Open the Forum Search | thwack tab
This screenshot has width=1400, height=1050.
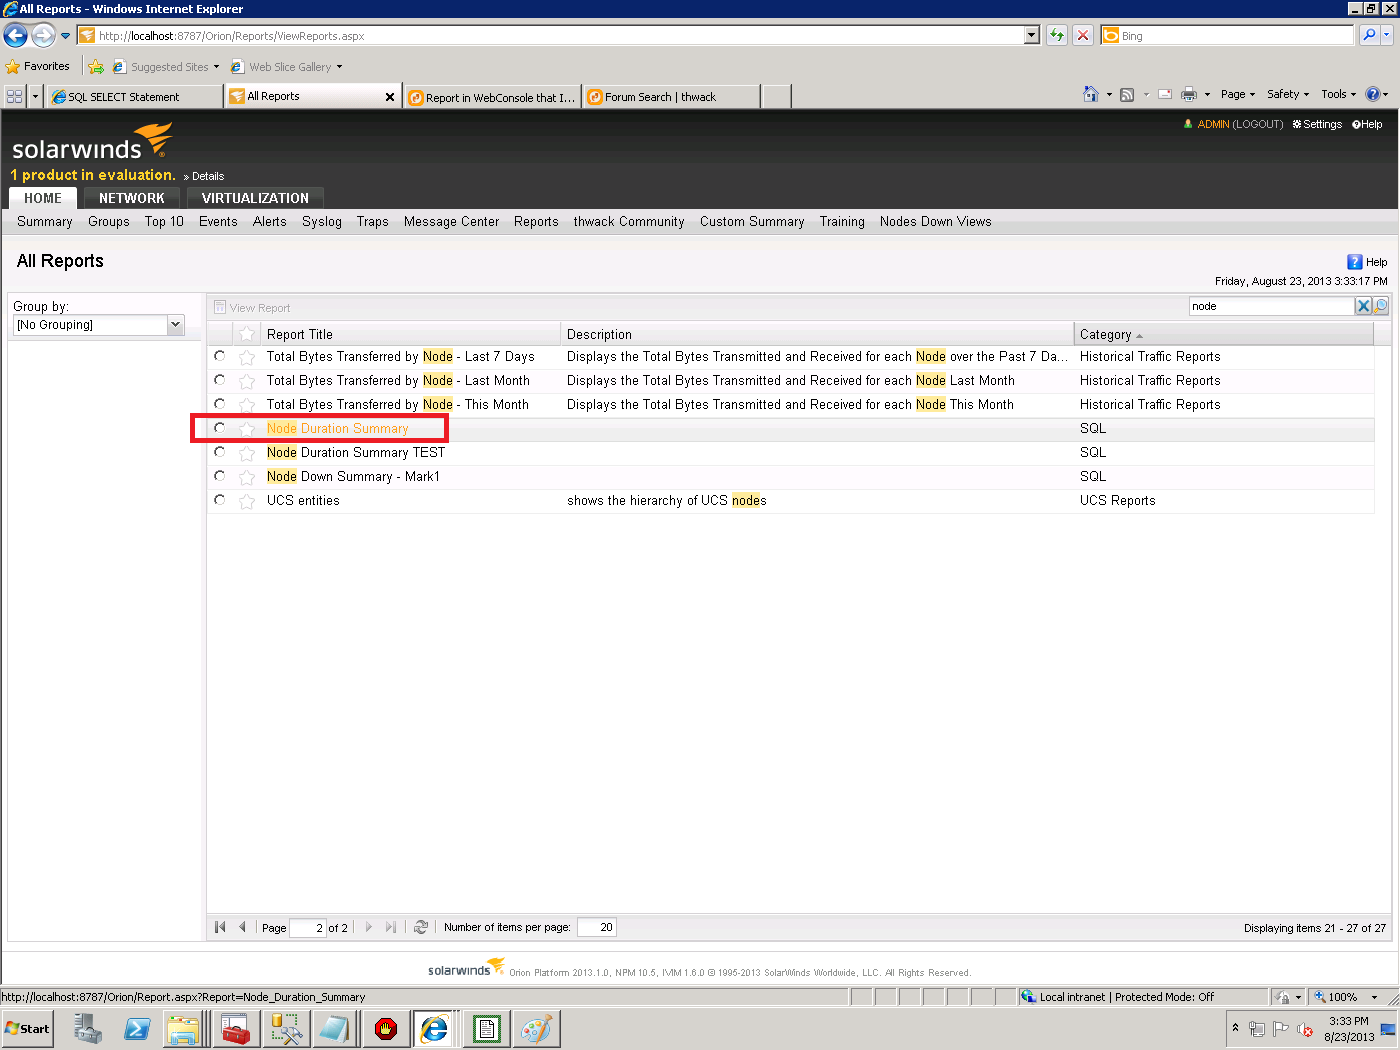672,97
